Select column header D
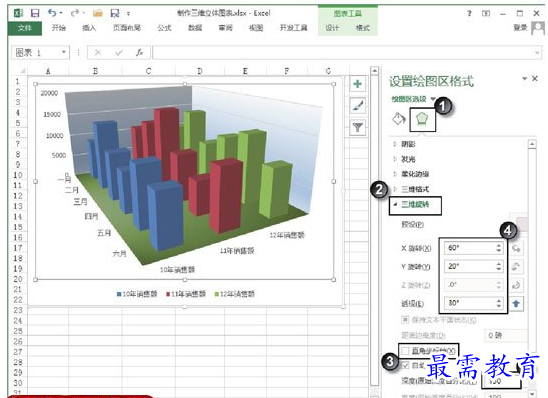This screenshot has height=398, width=548. 200,71
